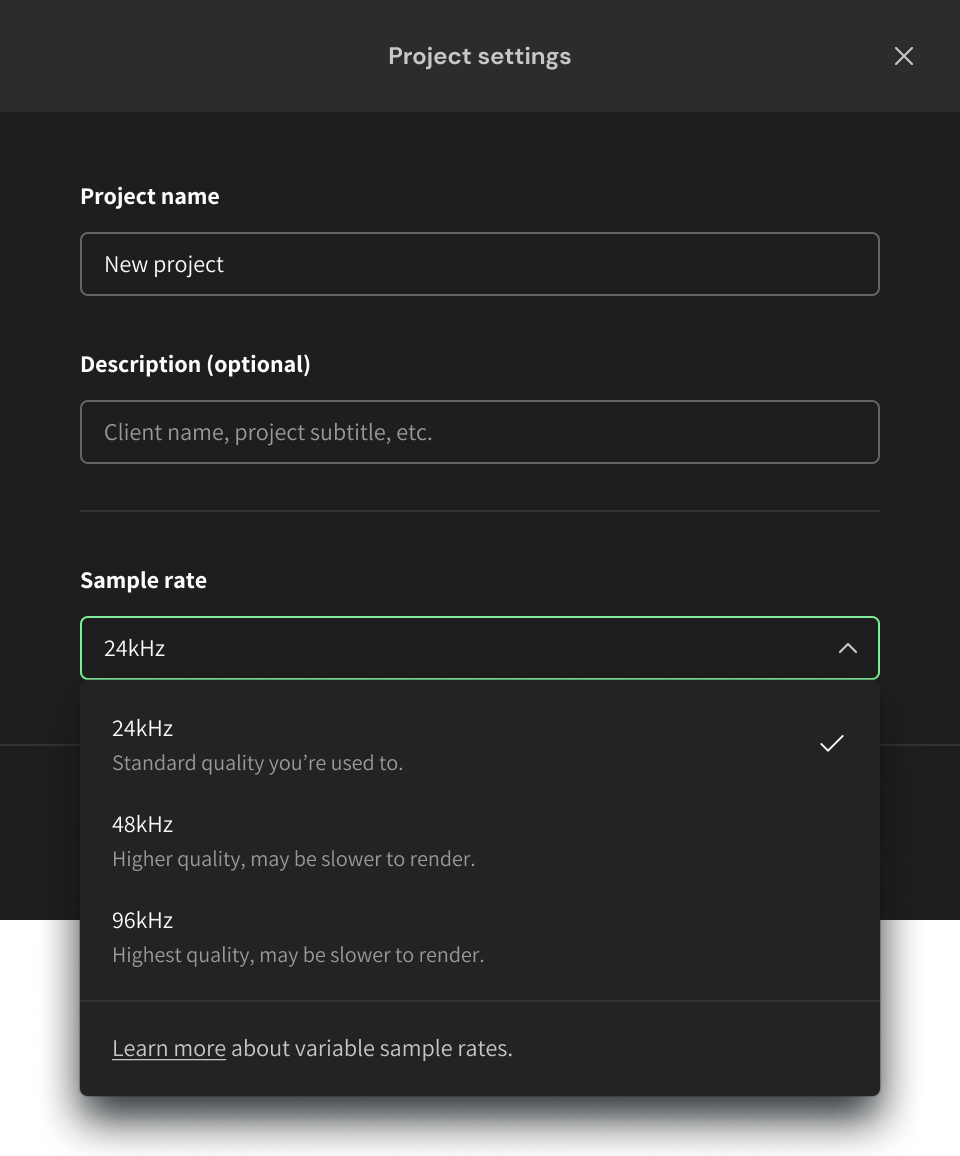
Task: Choose the 48kHz sample rate option
Action: [x=143, y=824]
